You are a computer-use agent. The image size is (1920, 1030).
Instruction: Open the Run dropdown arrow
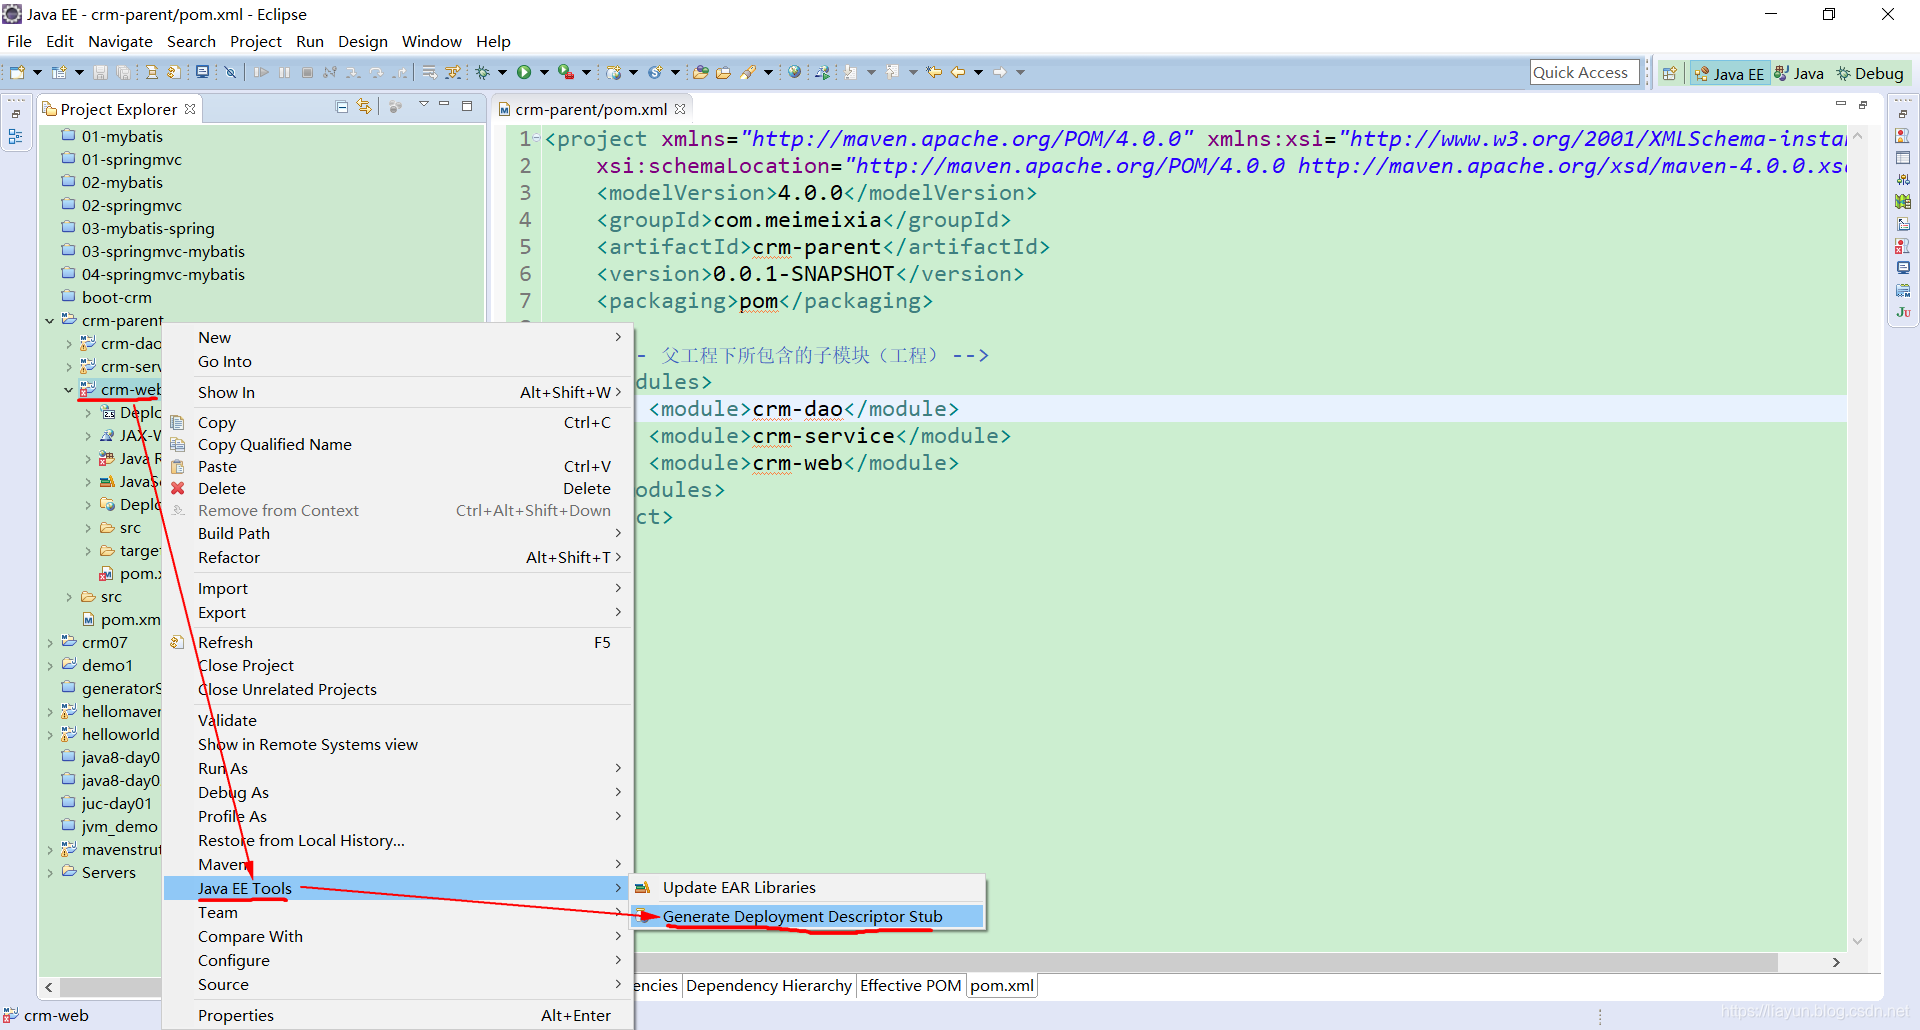click(x=544, y=72)
